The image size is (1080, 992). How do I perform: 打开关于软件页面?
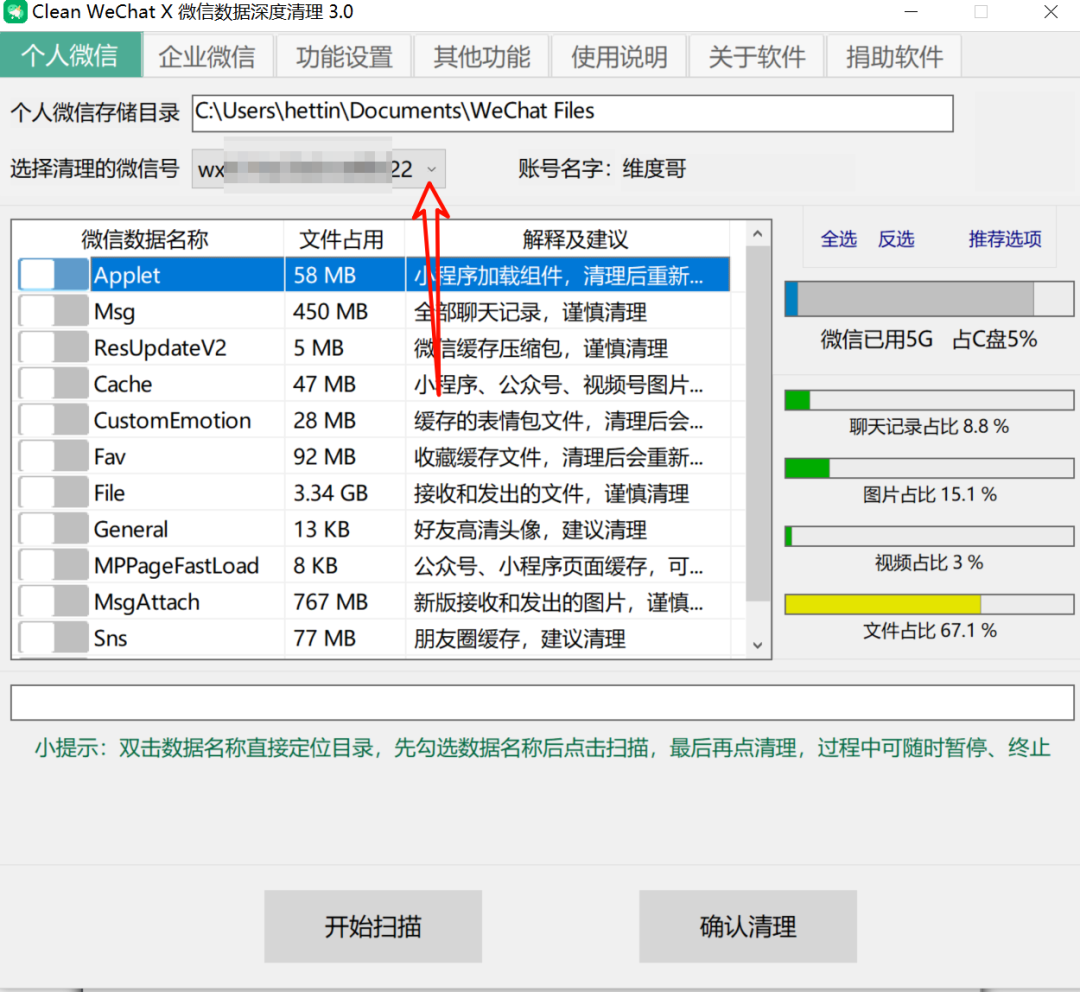point(756,56)
